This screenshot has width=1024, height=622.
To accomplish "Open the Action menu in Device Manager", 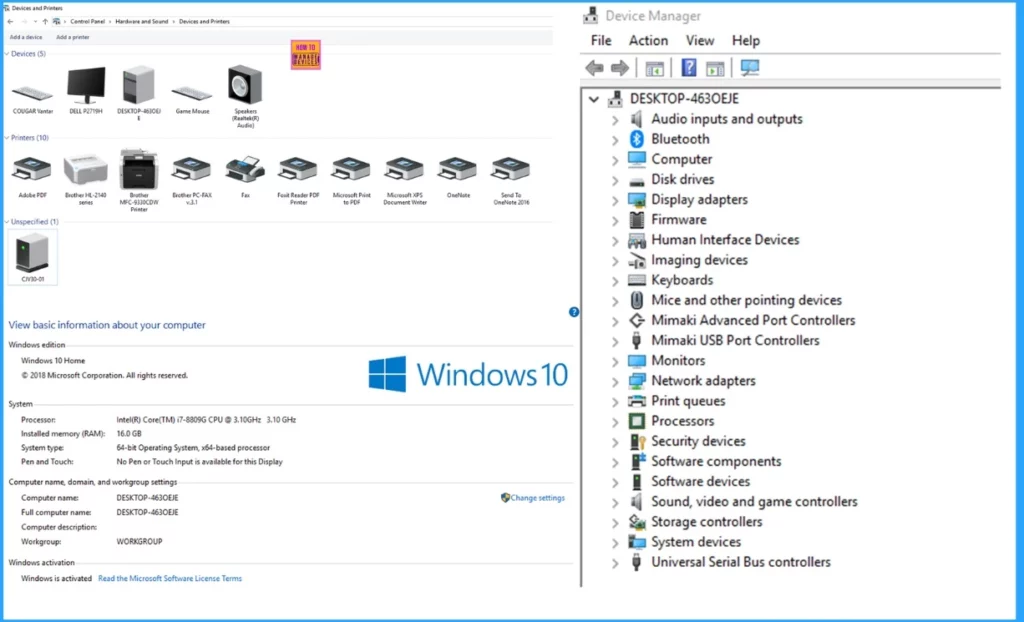I will (x=648, y=41).
